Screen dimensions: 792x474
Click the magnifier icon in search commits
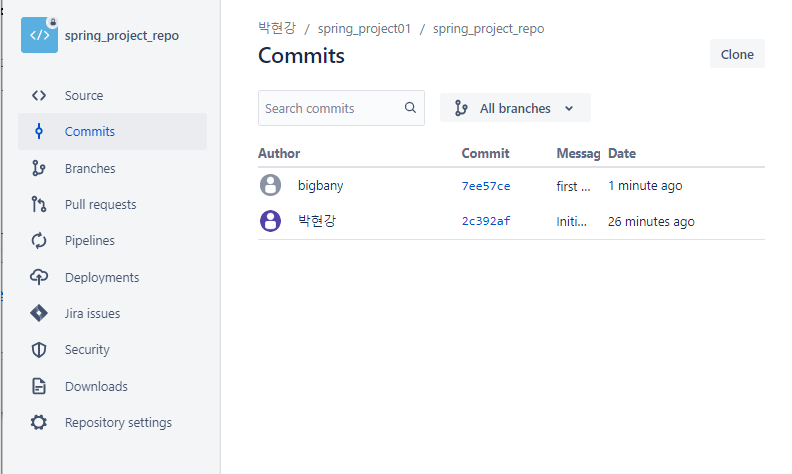pos(410,108)
